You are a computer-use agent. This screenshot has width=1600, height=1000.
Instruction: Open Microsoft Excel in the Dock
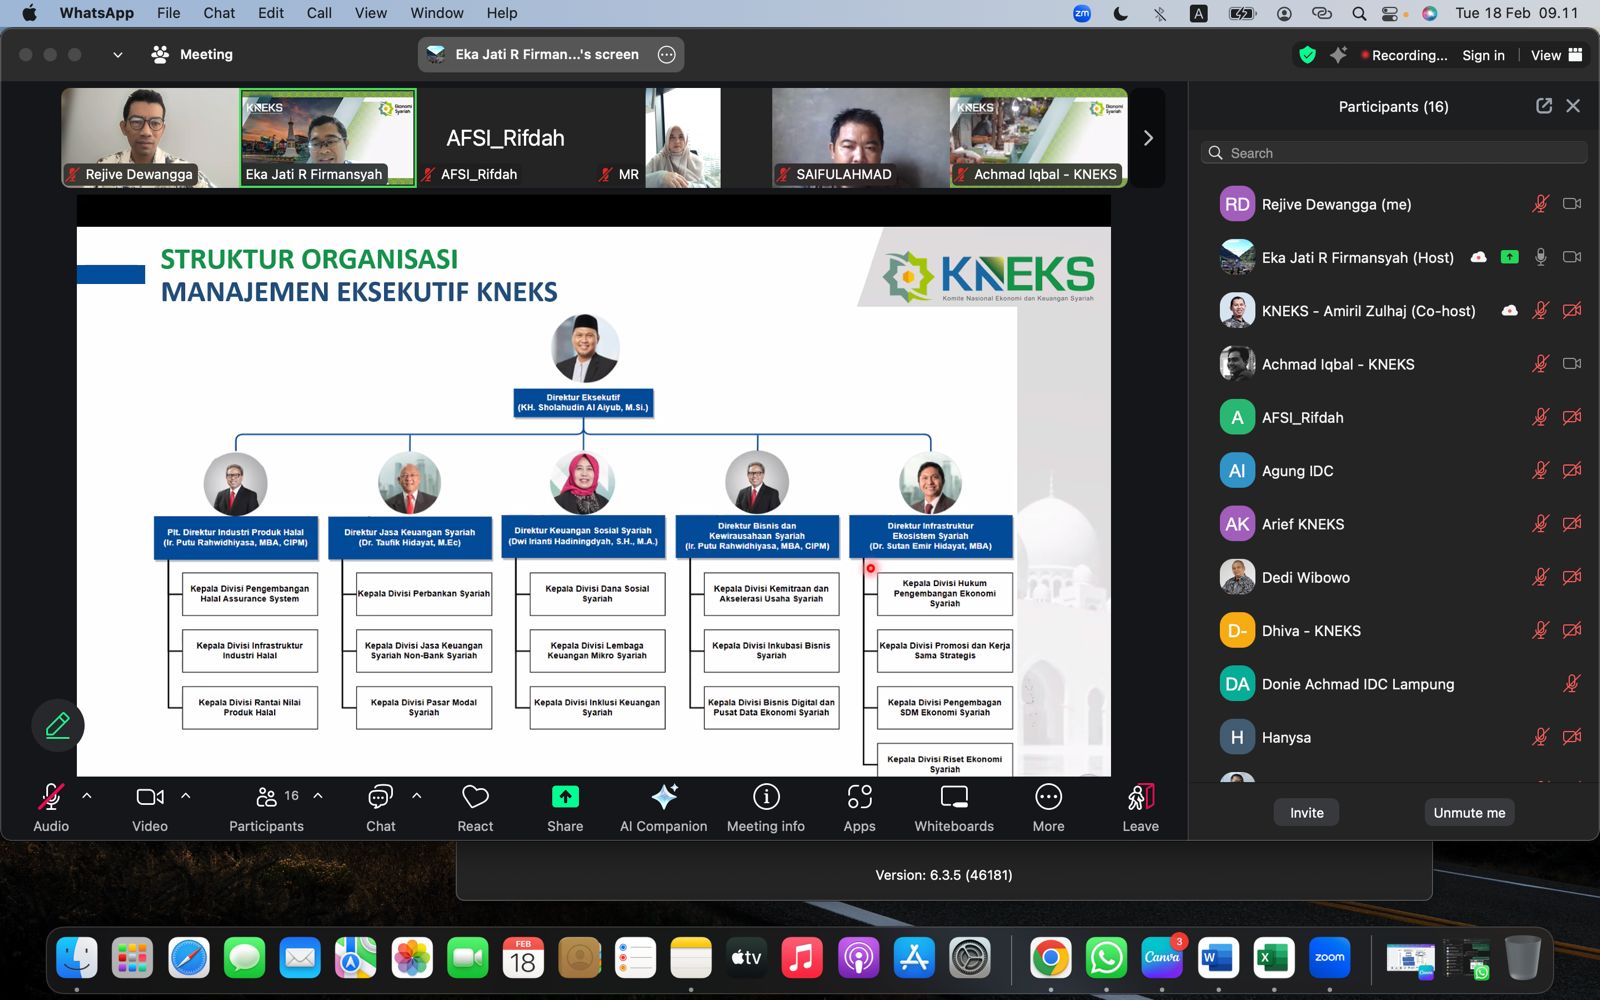click(1273, 958)
